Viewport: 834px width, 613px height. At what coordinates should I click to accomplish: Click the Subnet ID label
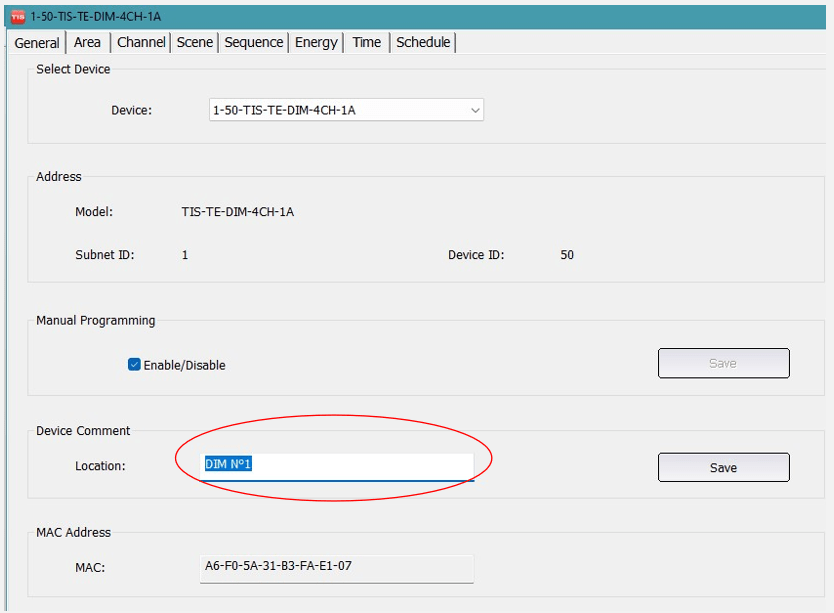[x=105, y=255]
